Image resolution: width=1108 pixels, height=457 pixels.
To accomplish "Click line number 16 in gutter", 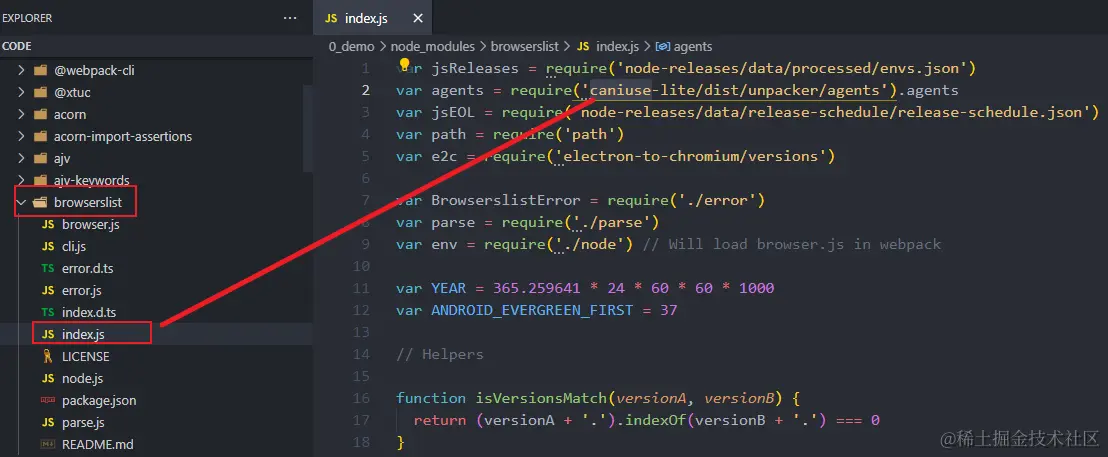I will 361,398.
